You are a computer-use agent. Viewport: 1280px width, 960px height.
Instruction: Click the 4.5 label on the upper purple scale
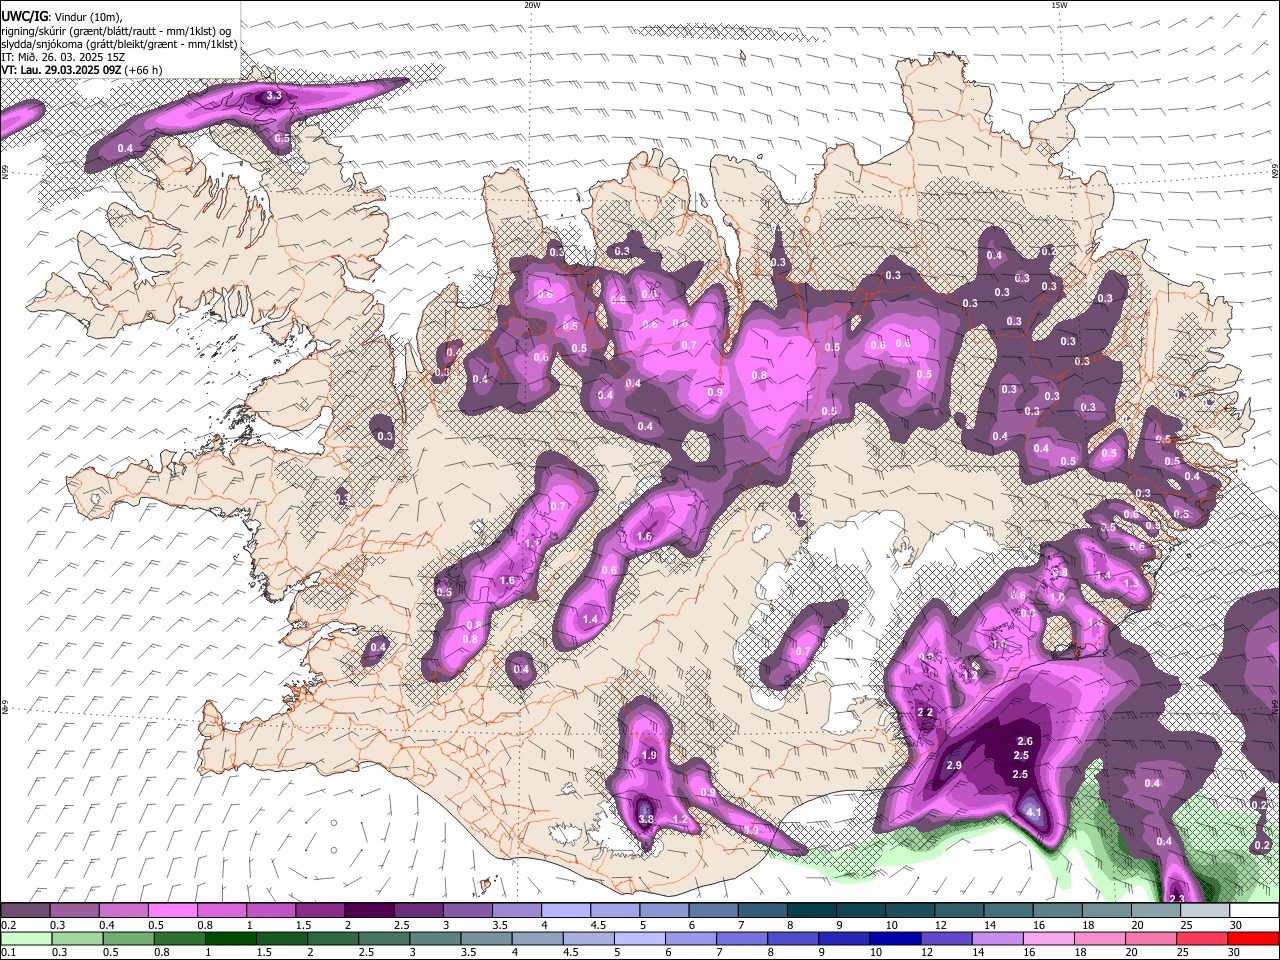[598, 925]
